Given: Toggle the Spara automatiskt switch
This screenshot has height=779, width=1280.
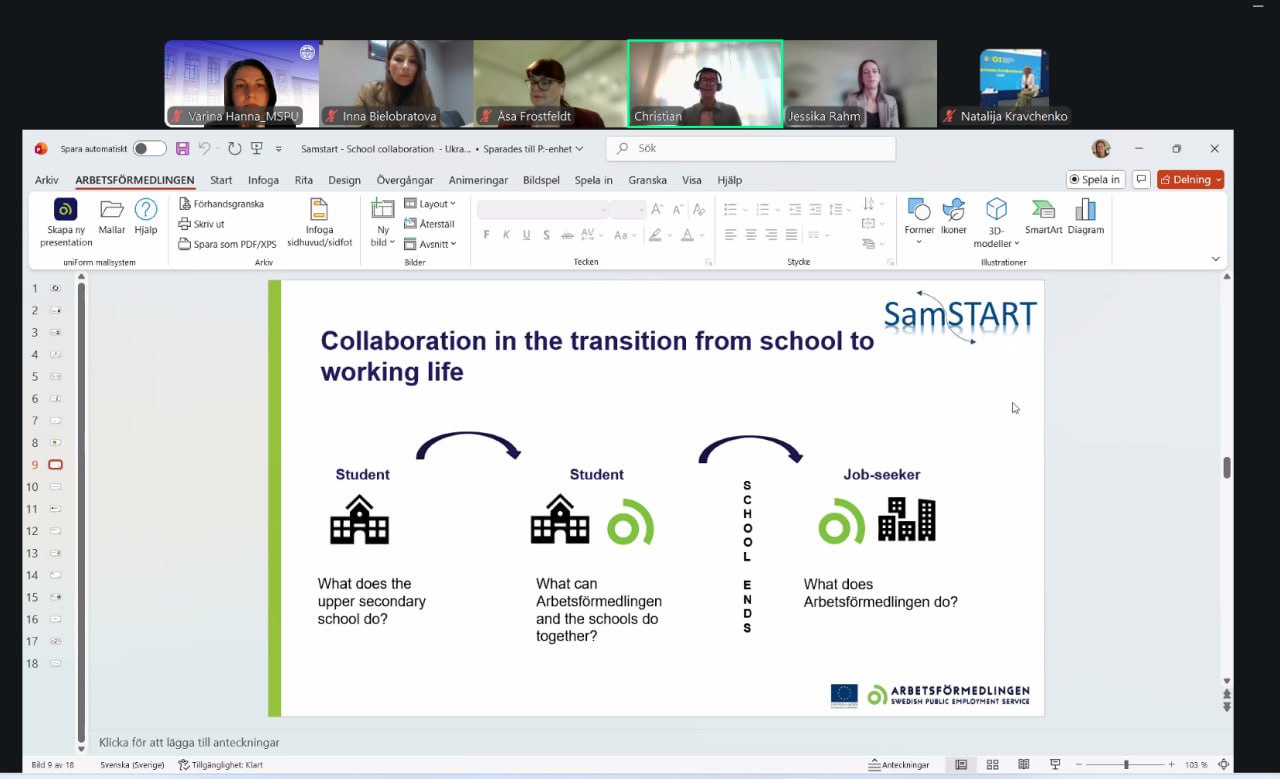Looking at the screenshot, I should point(149,149).
